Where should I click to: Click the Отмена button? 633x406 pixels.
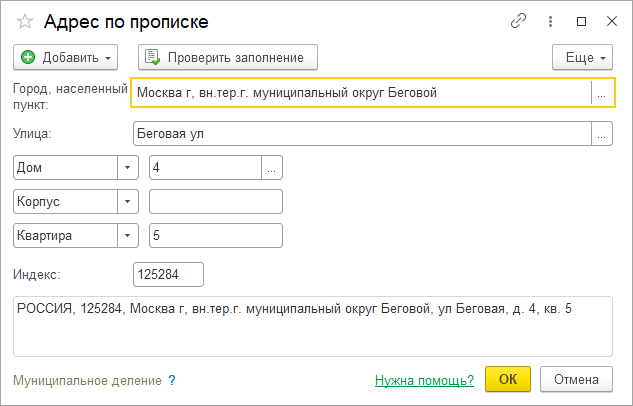pyautogui.click(x=575, y=379)
